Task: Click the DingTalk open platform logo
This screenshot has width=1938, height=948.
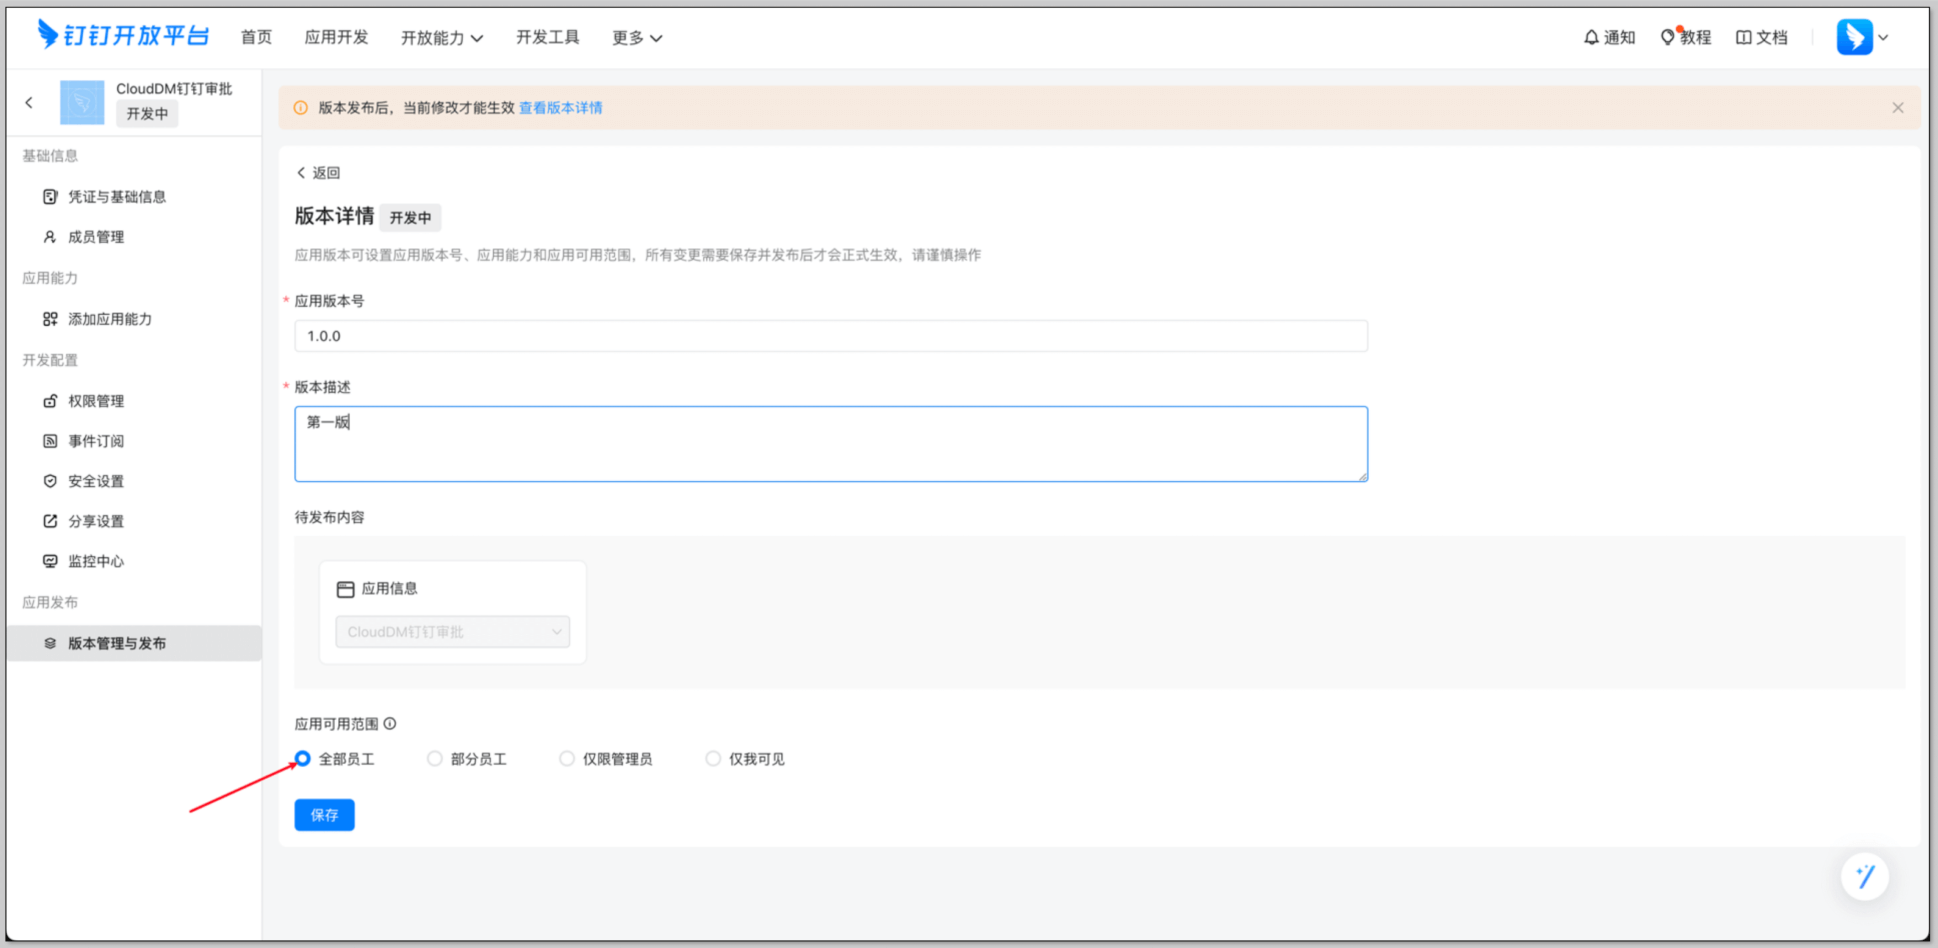Action: (123, 35)
